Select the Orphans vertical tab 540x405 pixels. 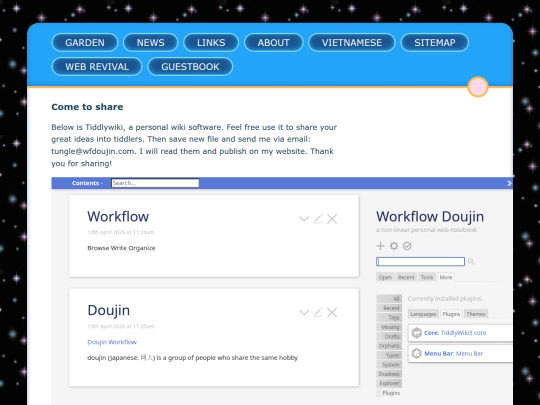pyautogui.click(x=389, y=345)
